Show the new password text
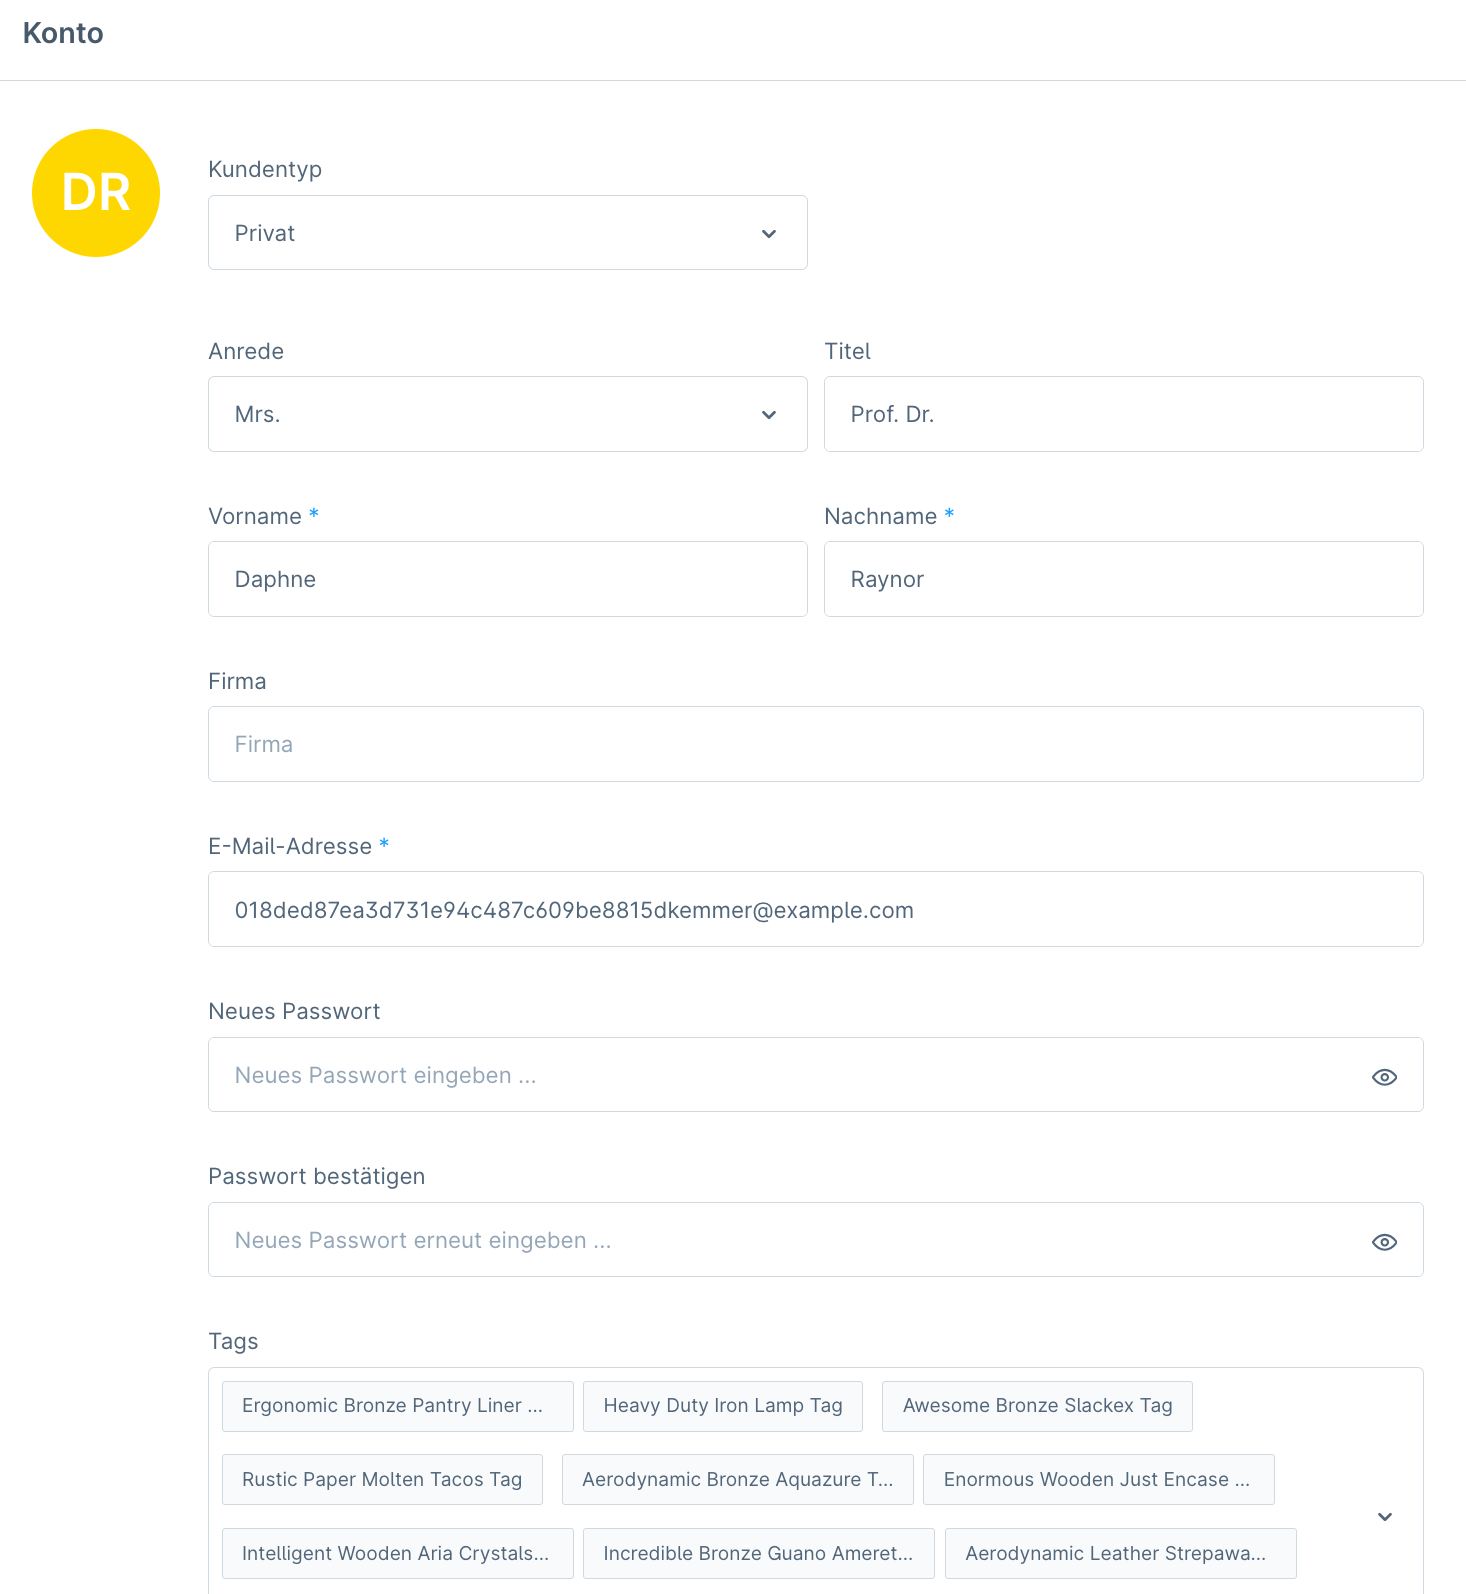The height and width of the screenshot is (1594, 1466). 1384,1076
